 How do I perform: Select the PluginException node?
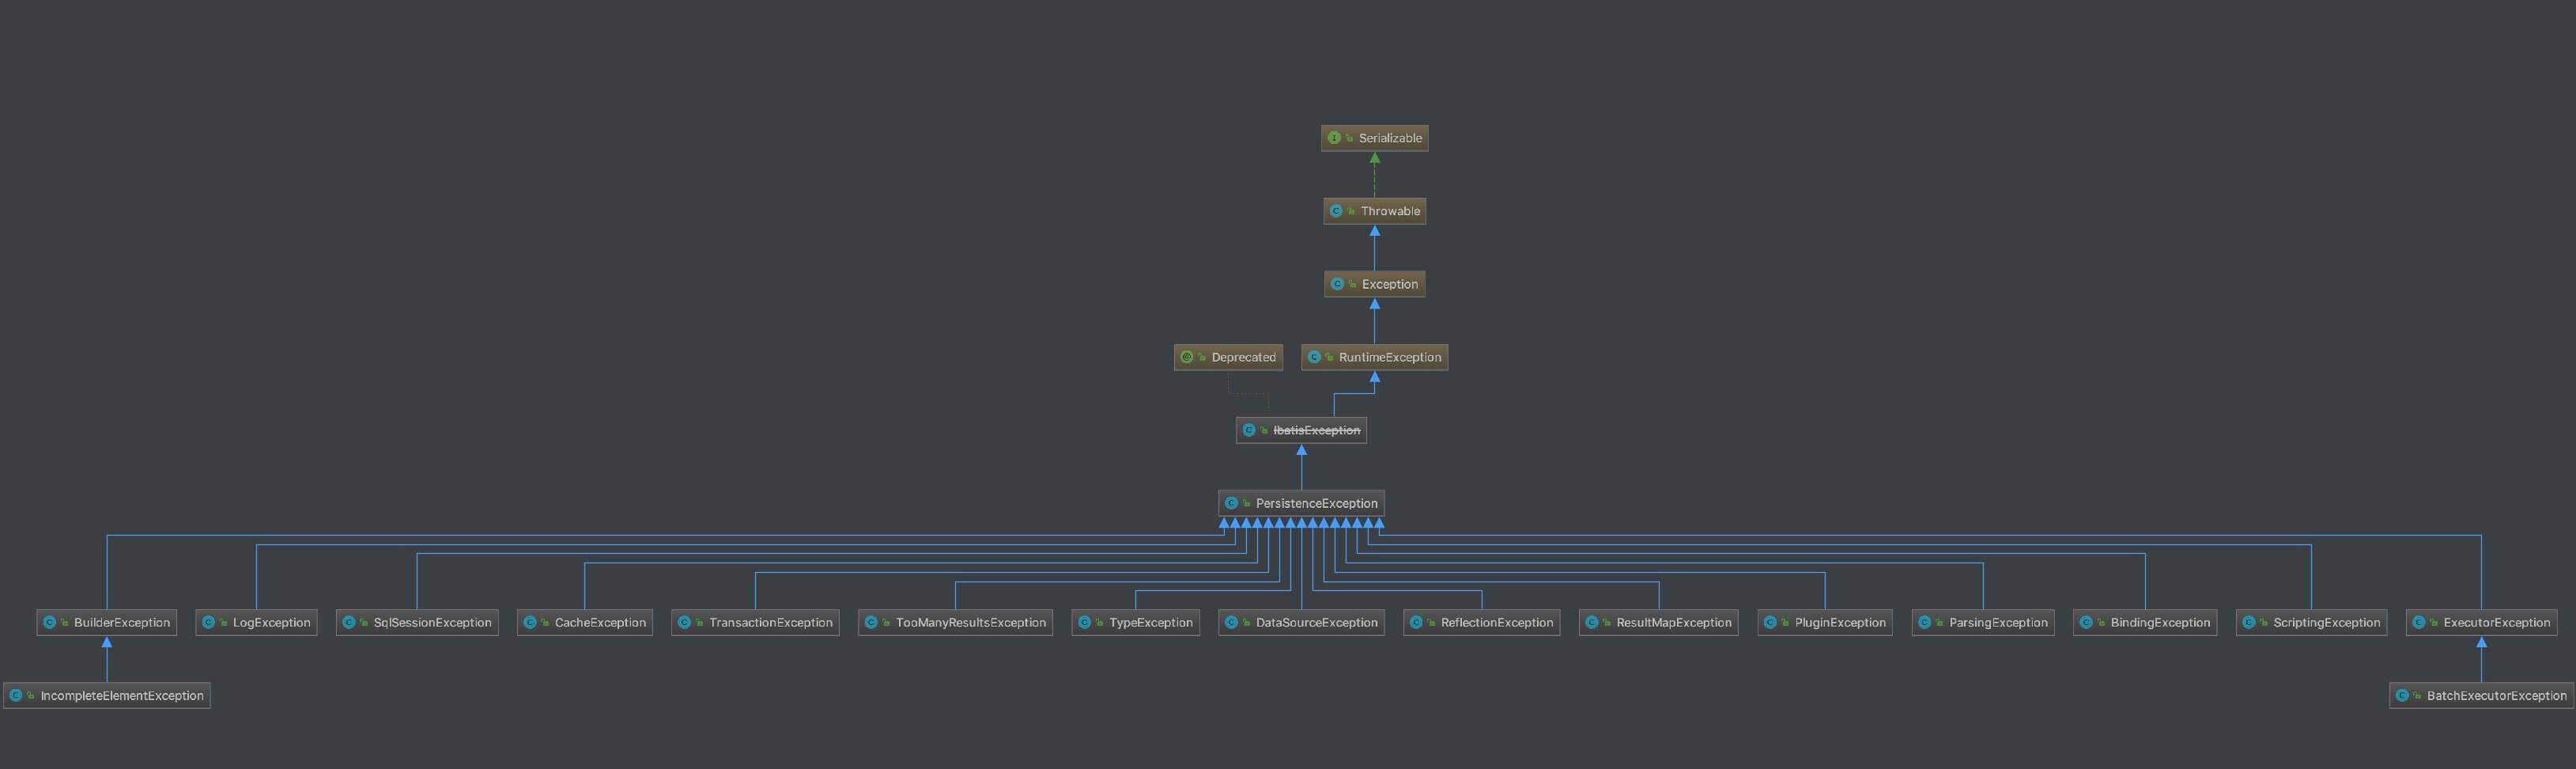1825,622
